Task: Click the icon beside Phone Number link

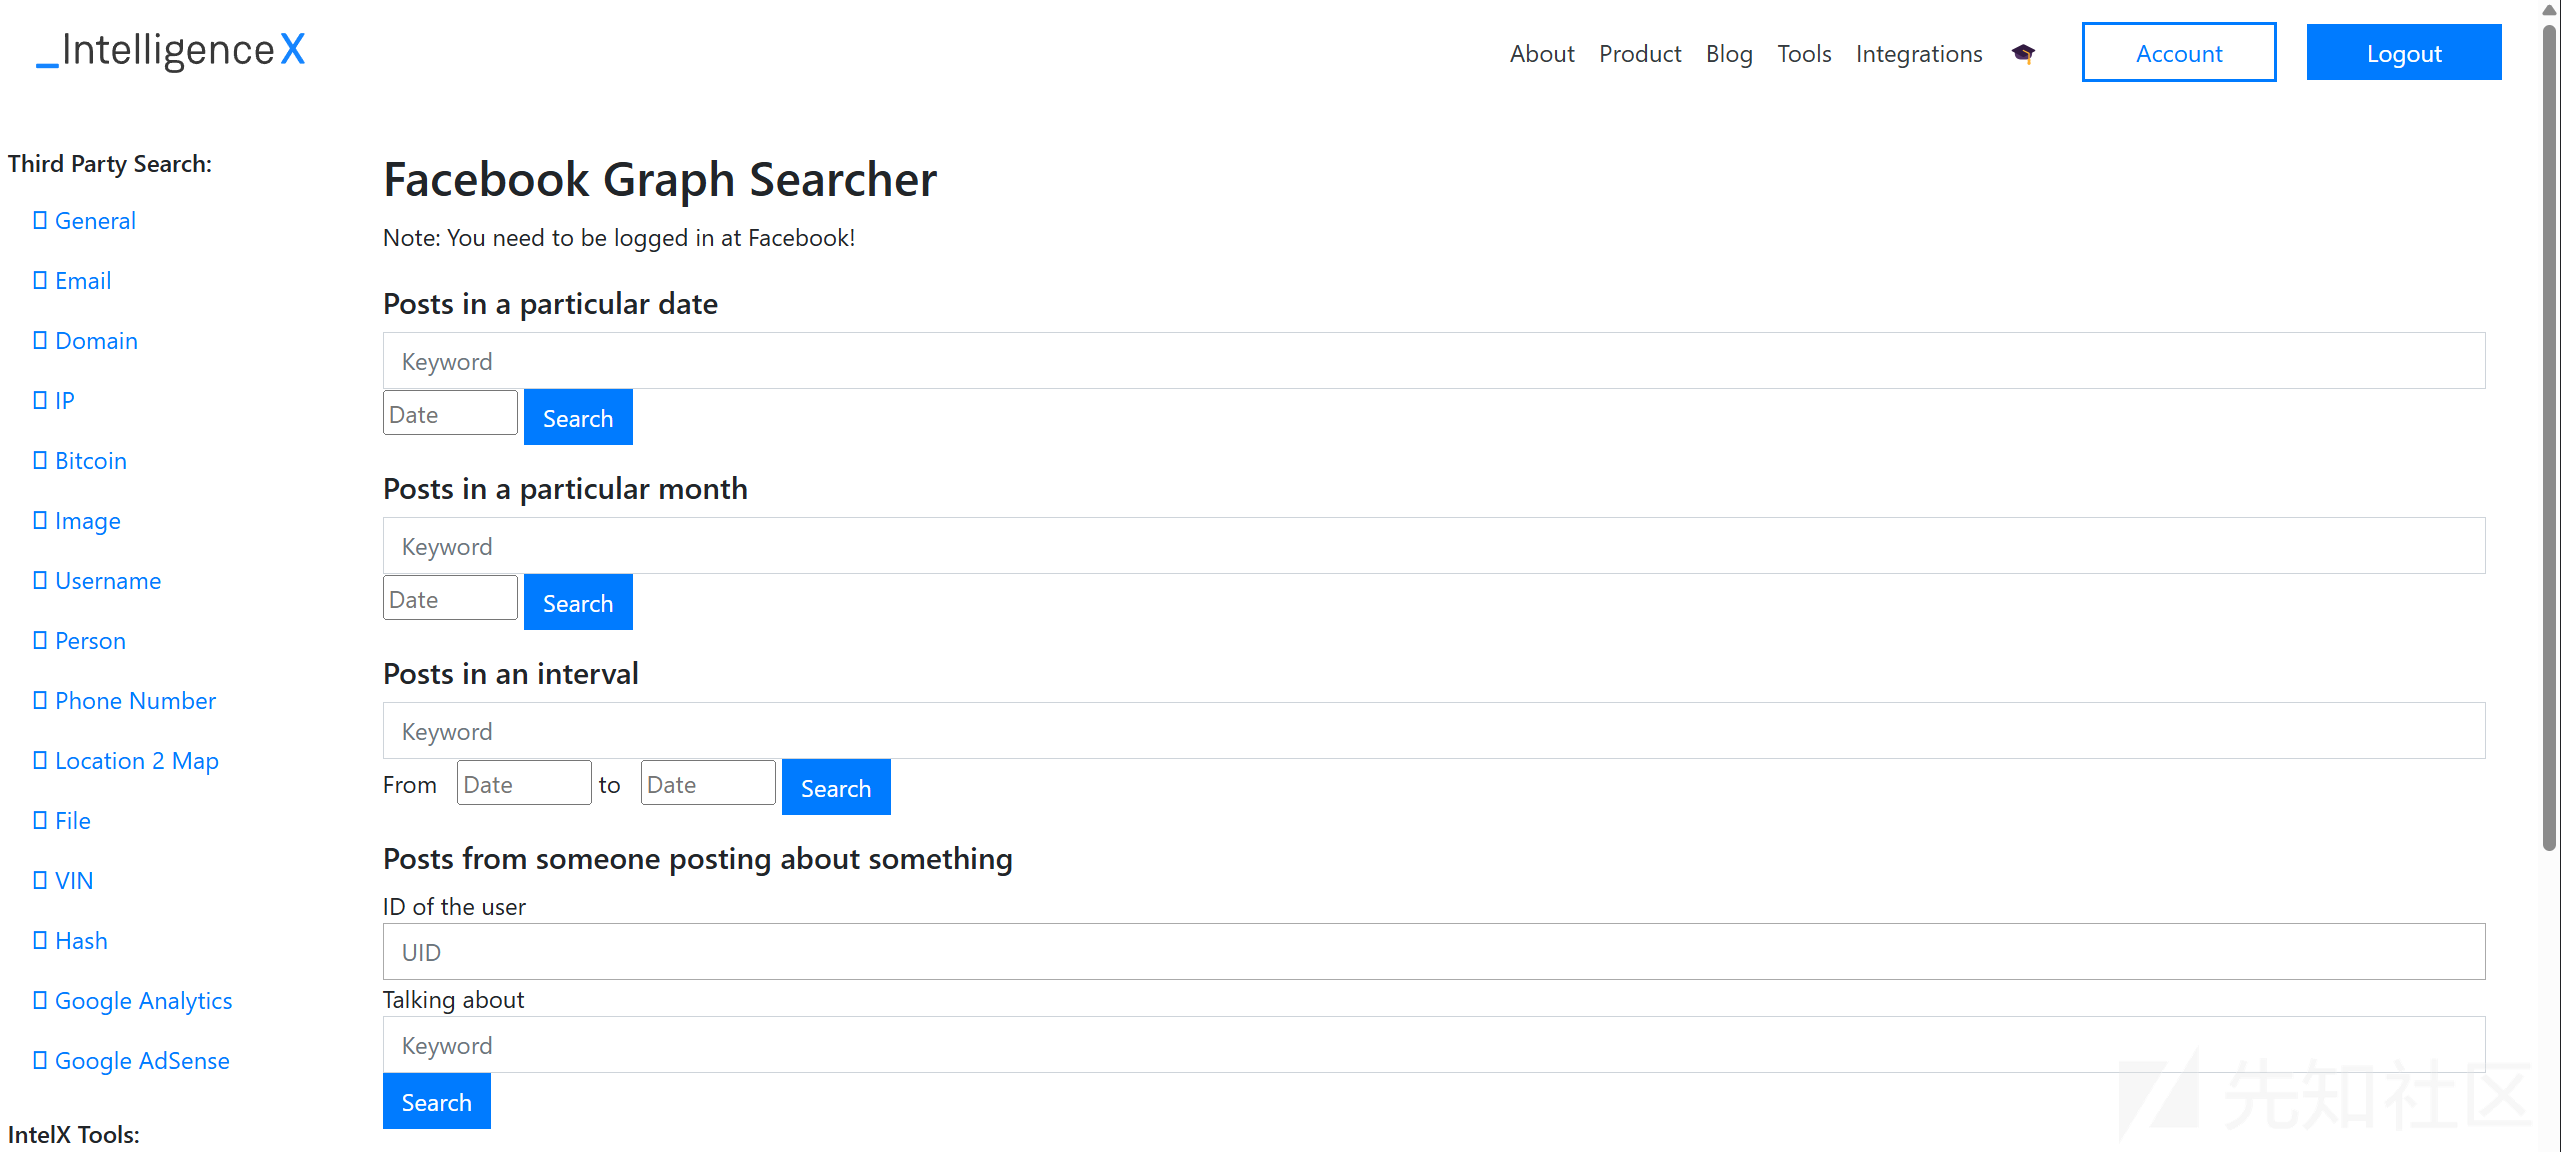Action: 40,700
